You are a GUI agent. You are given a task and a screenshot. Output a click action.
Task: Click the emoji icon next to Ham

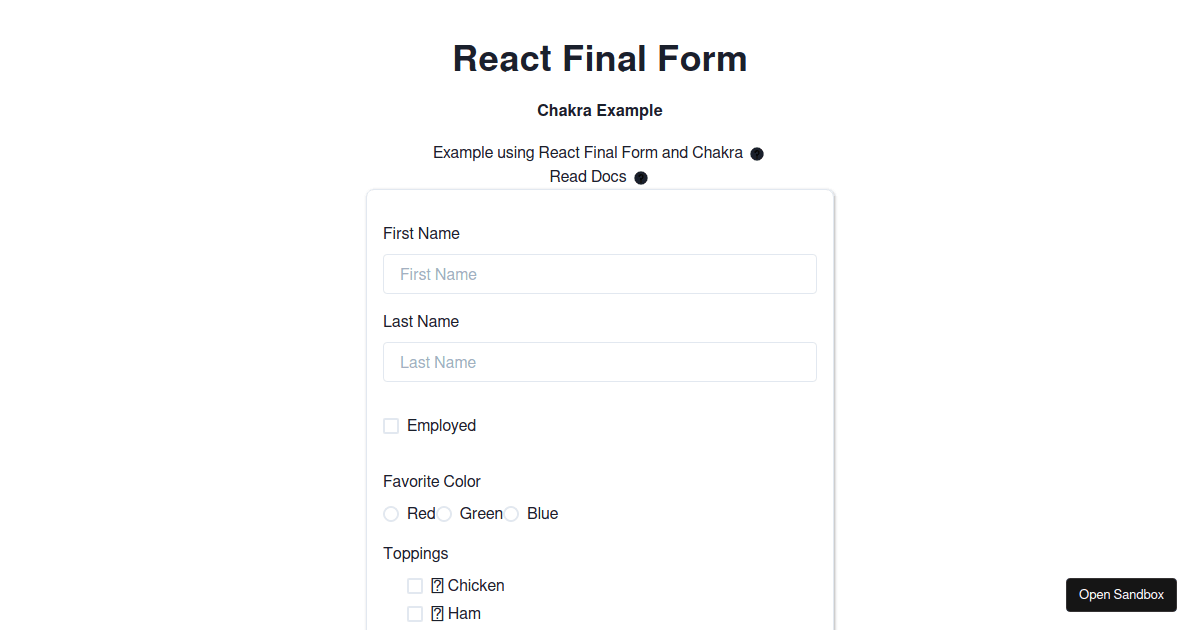[x=436, y=613]
